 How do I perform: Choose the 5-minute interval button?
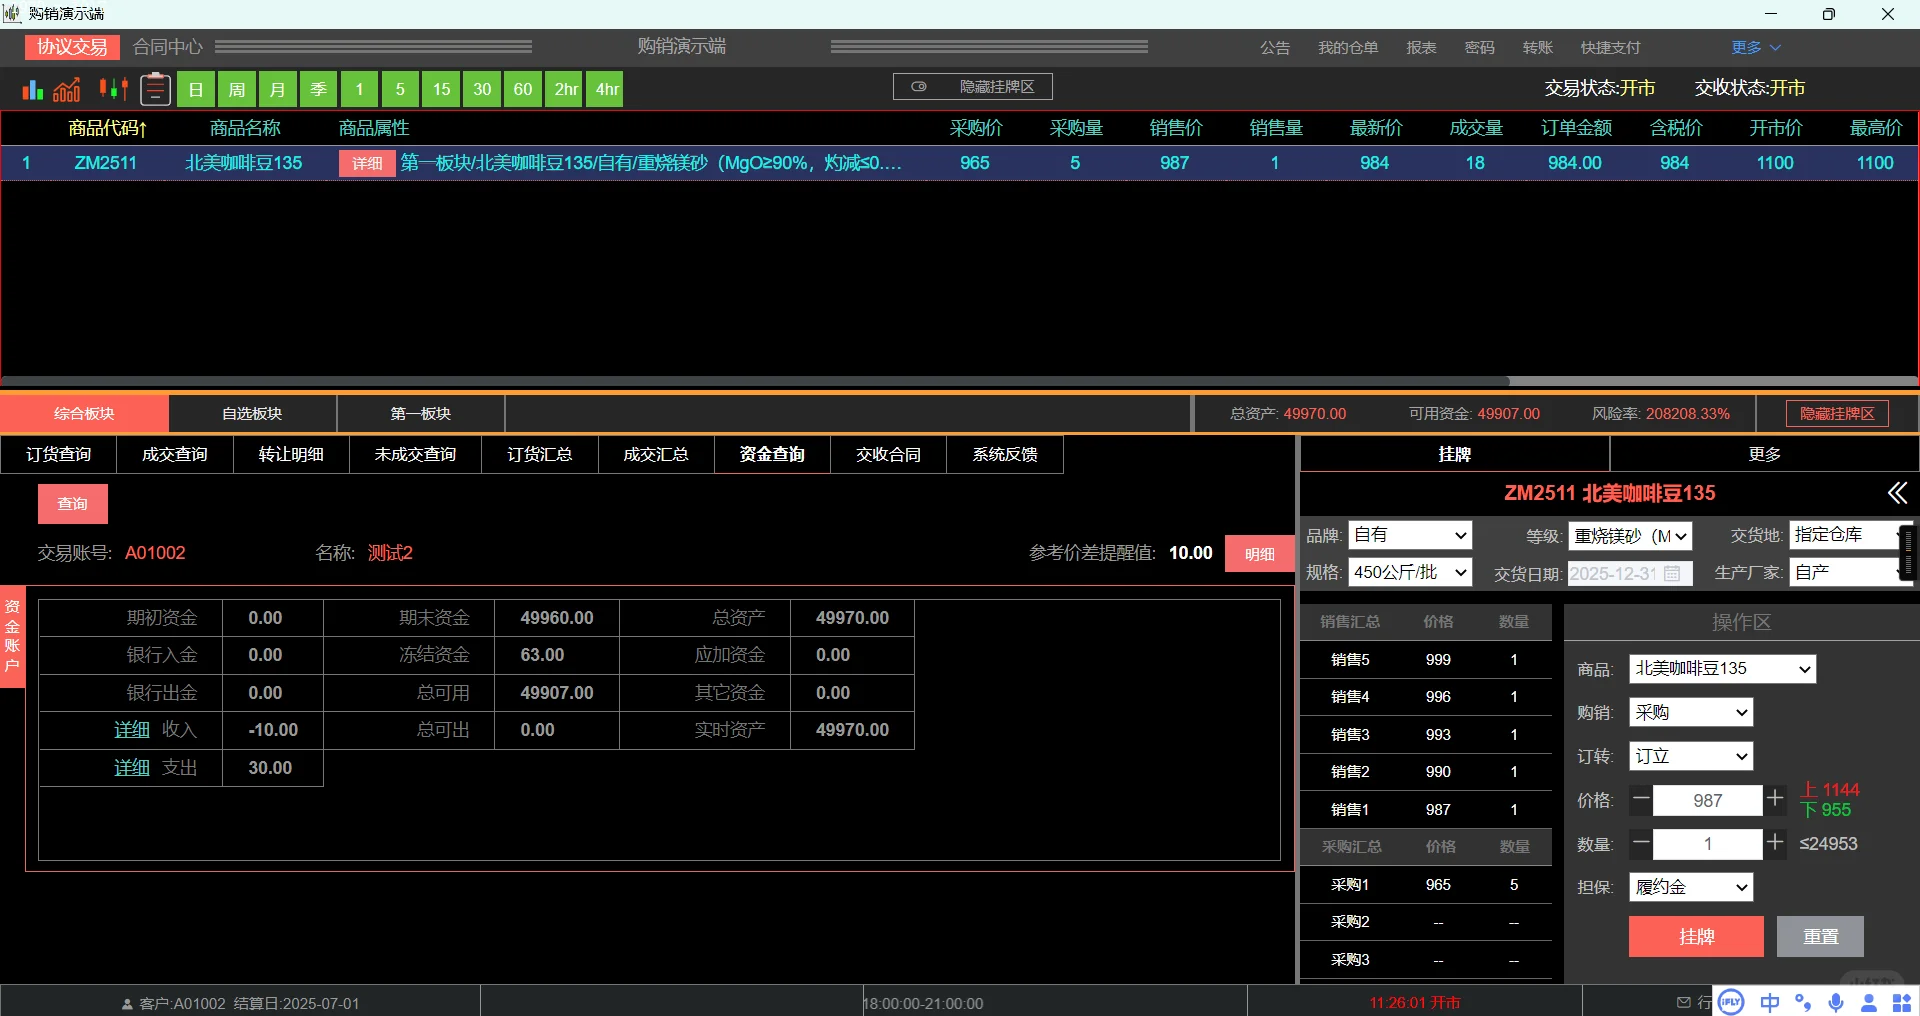[x=400, y=89]
